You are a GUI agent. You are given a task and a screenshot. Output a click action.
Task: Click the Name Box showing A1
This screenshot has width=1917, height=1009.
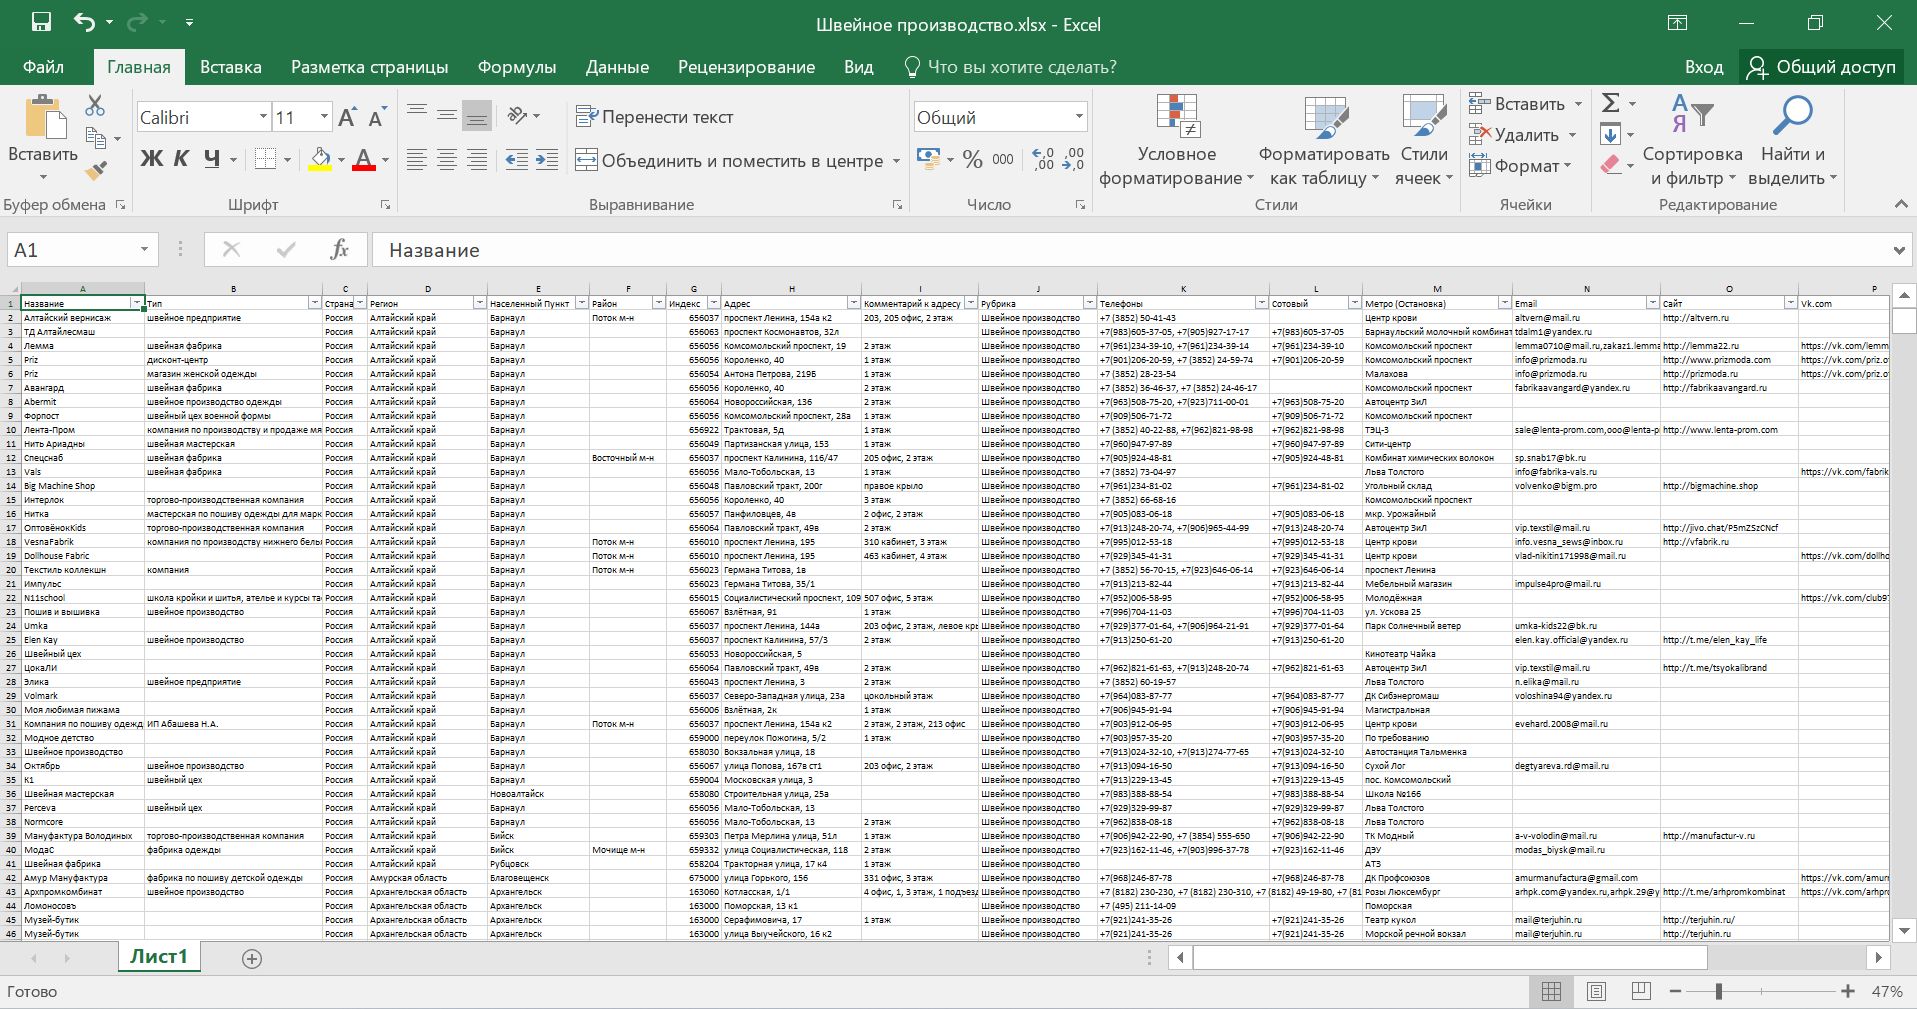[70, 250]
